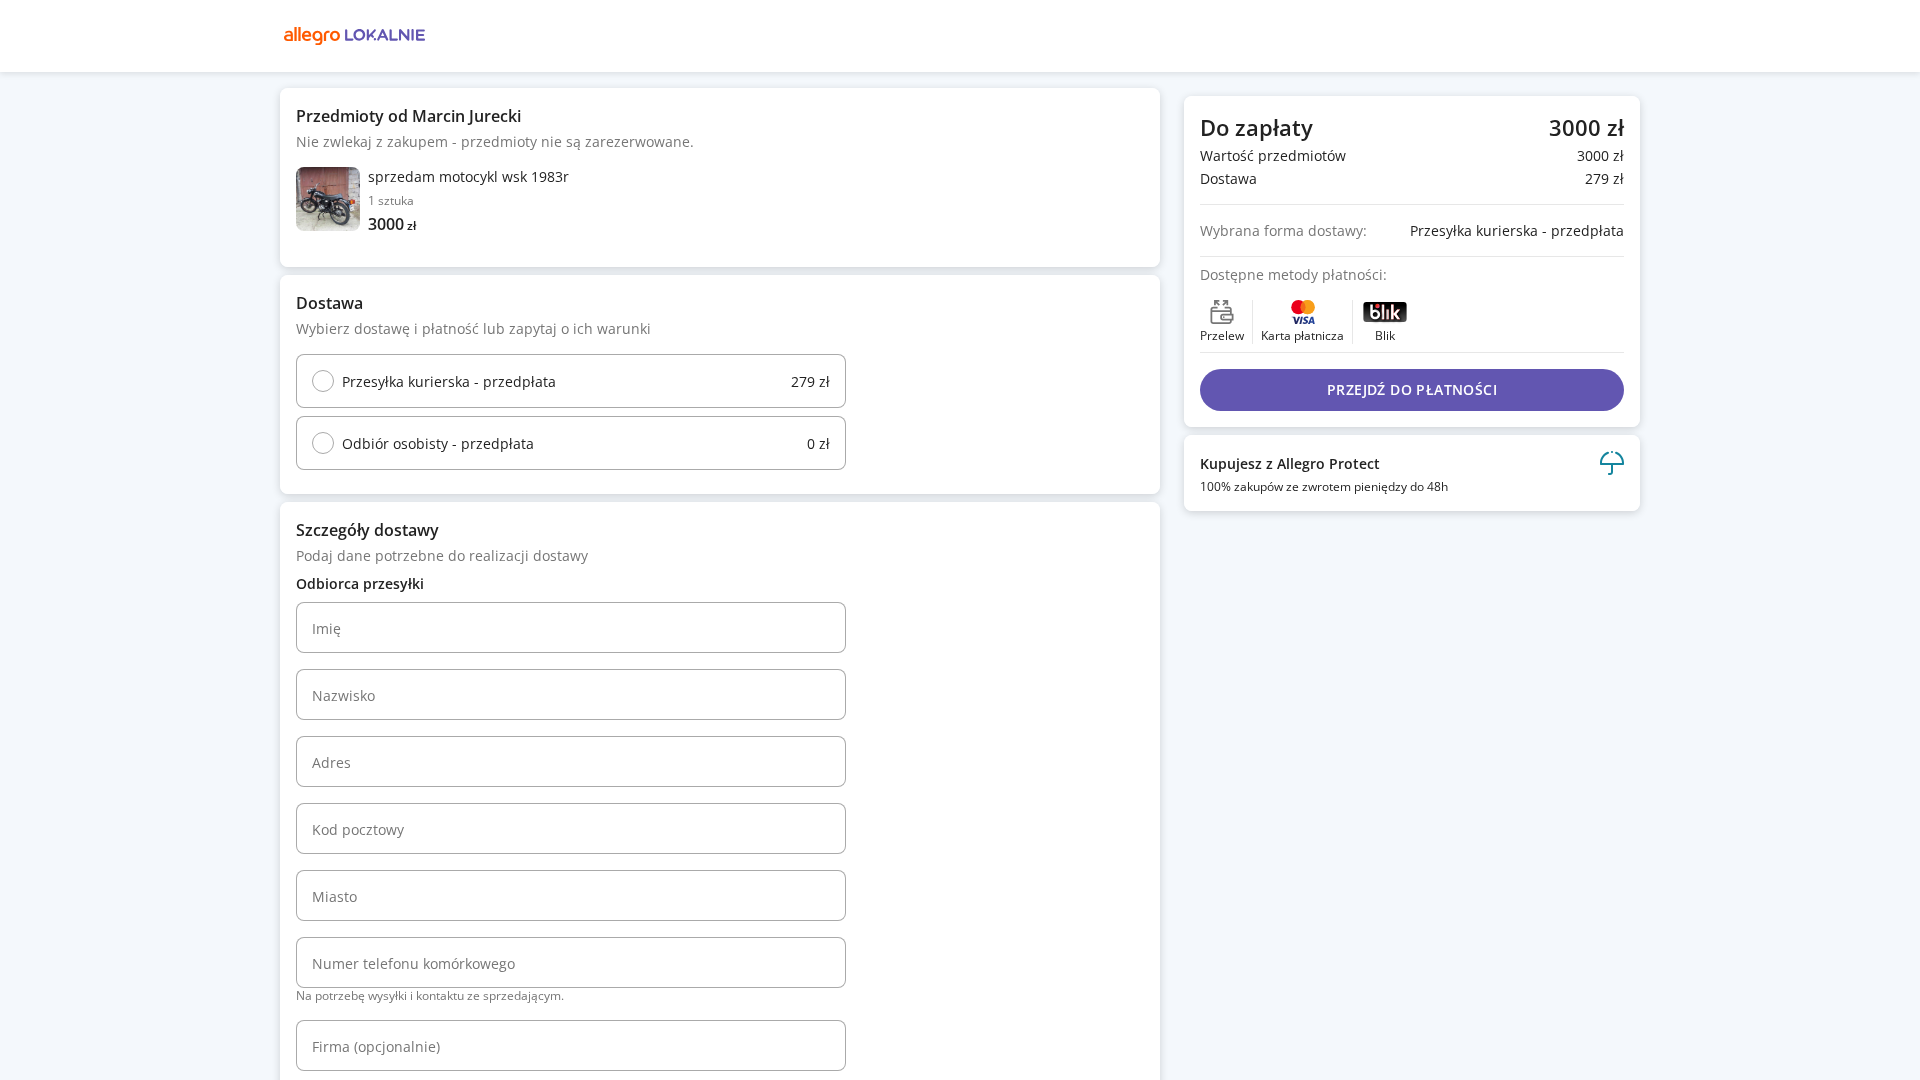
Task: Click the Kupujesz z Allegro Protect heading
Action: 1289,464
